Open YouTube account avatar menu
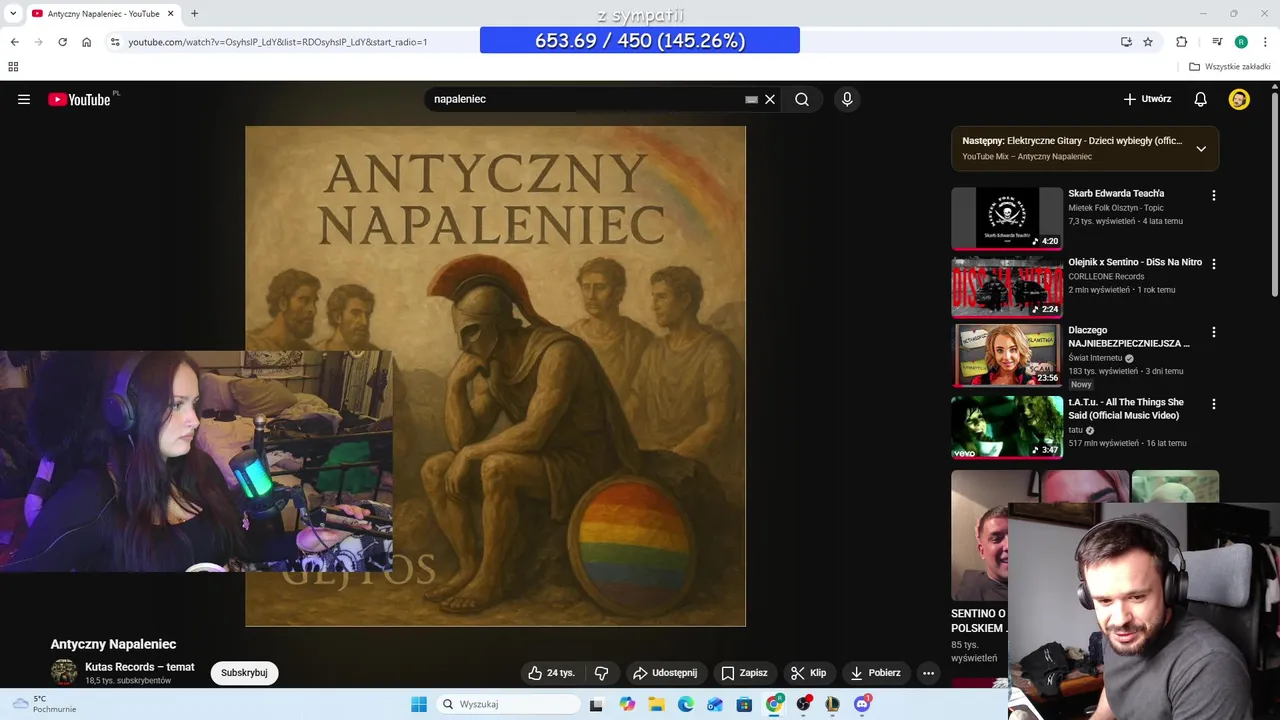 coord(1239,99)
